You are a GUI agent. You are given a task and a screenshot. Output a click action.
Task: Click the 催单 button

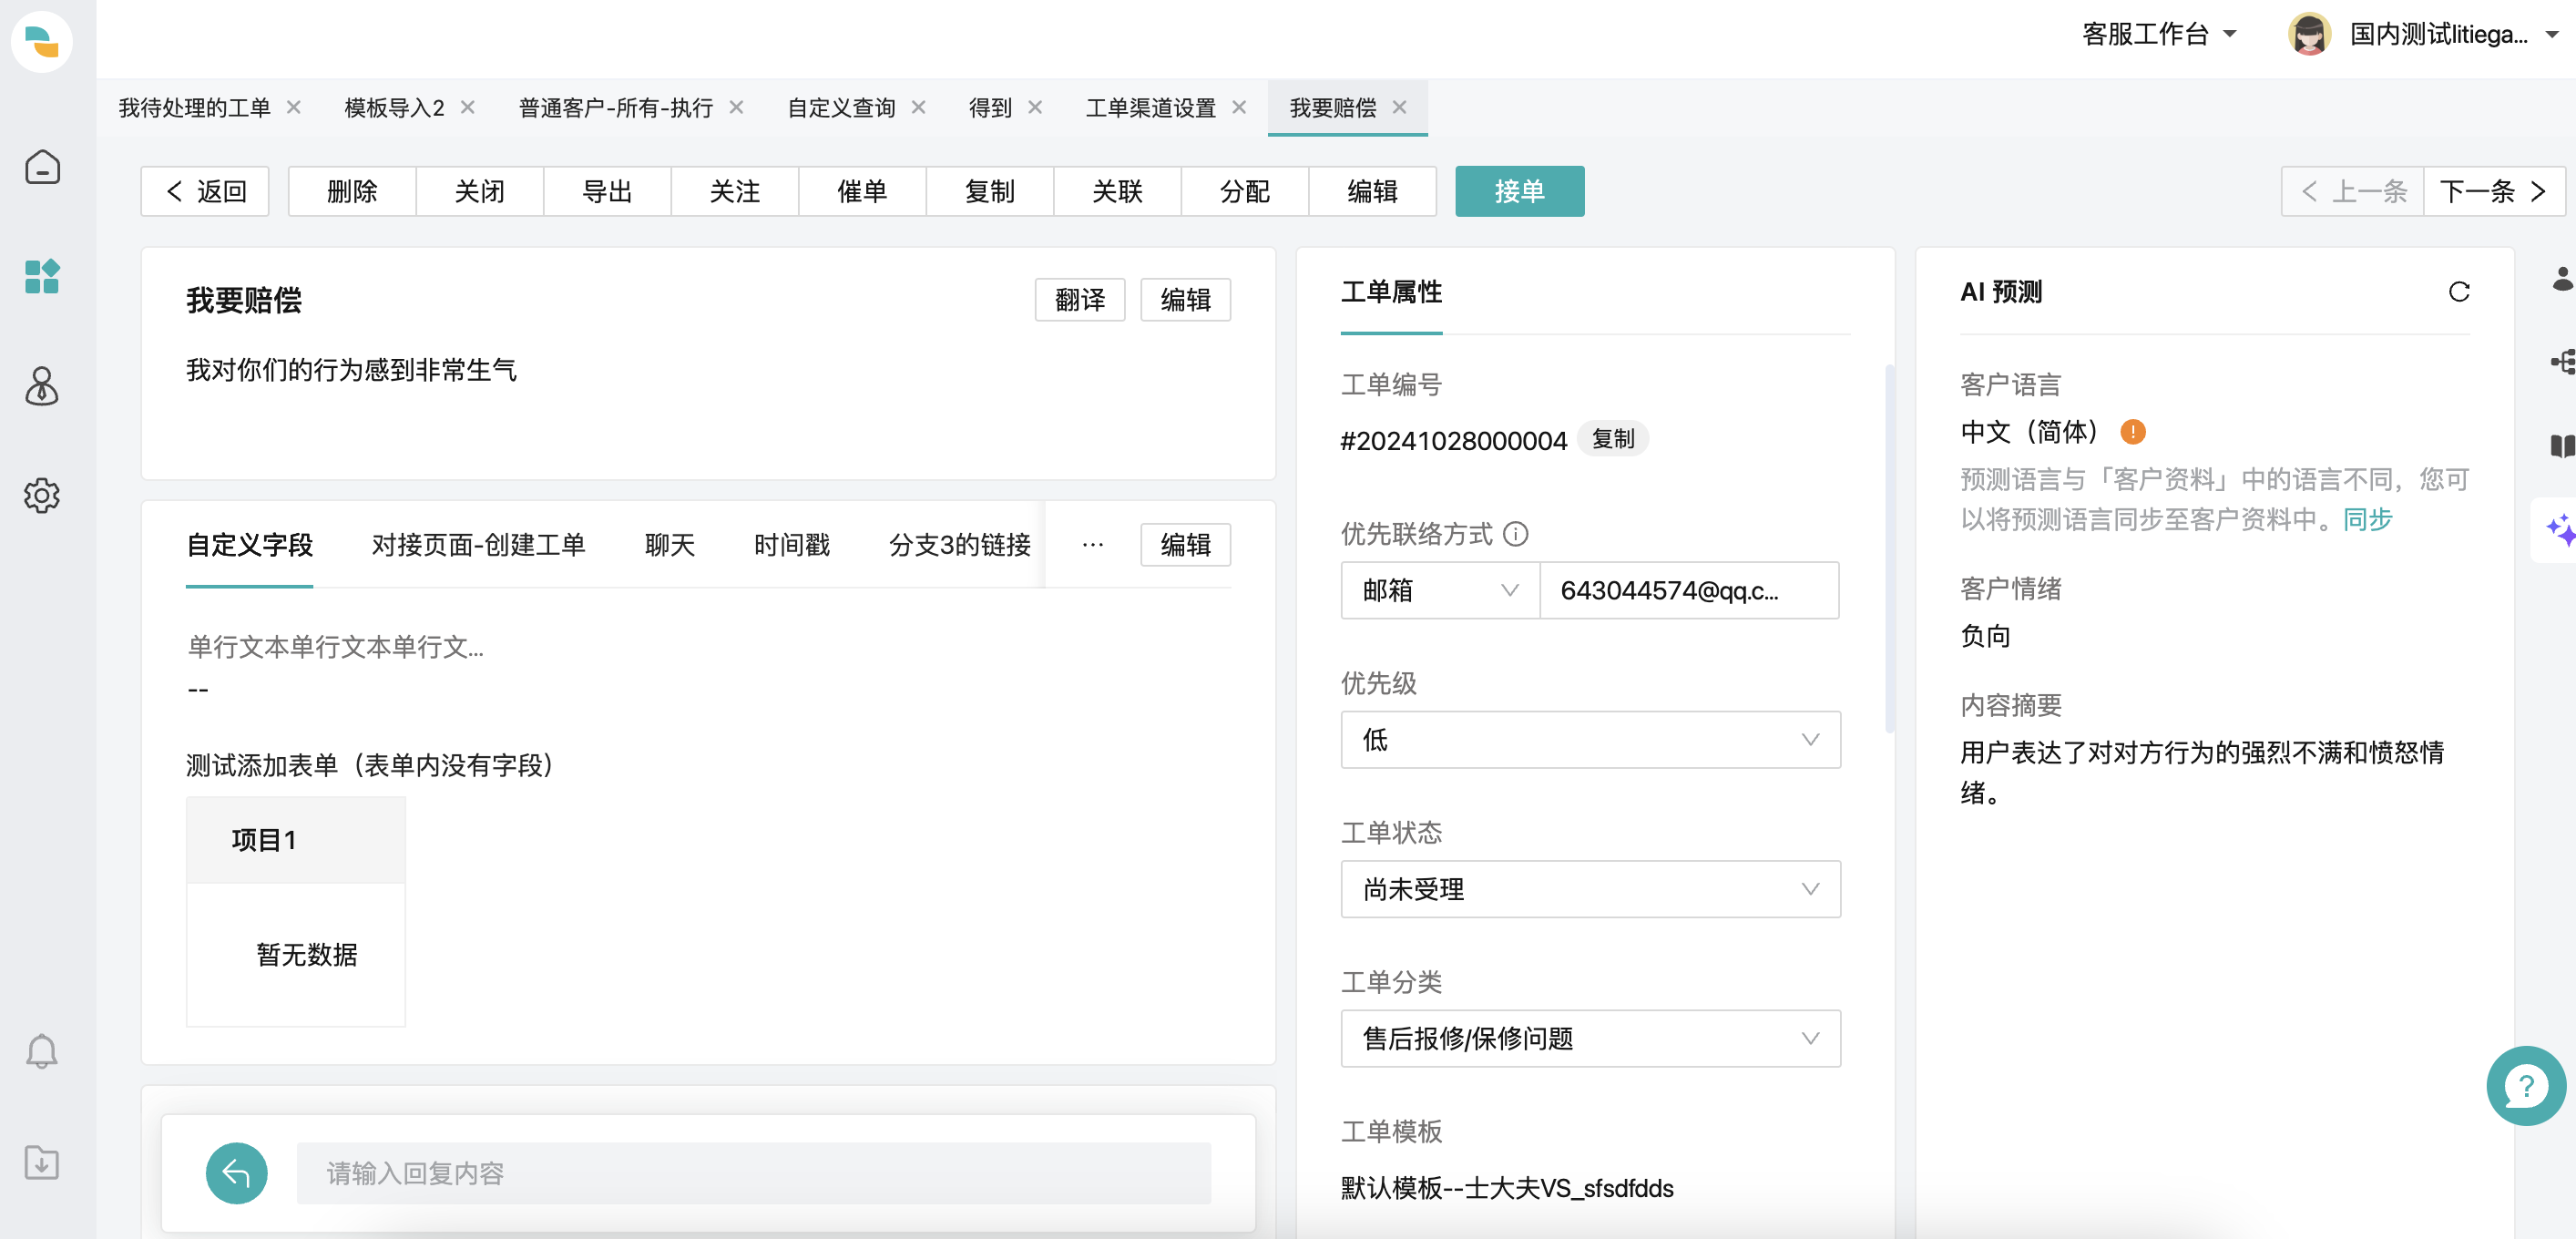862,191
